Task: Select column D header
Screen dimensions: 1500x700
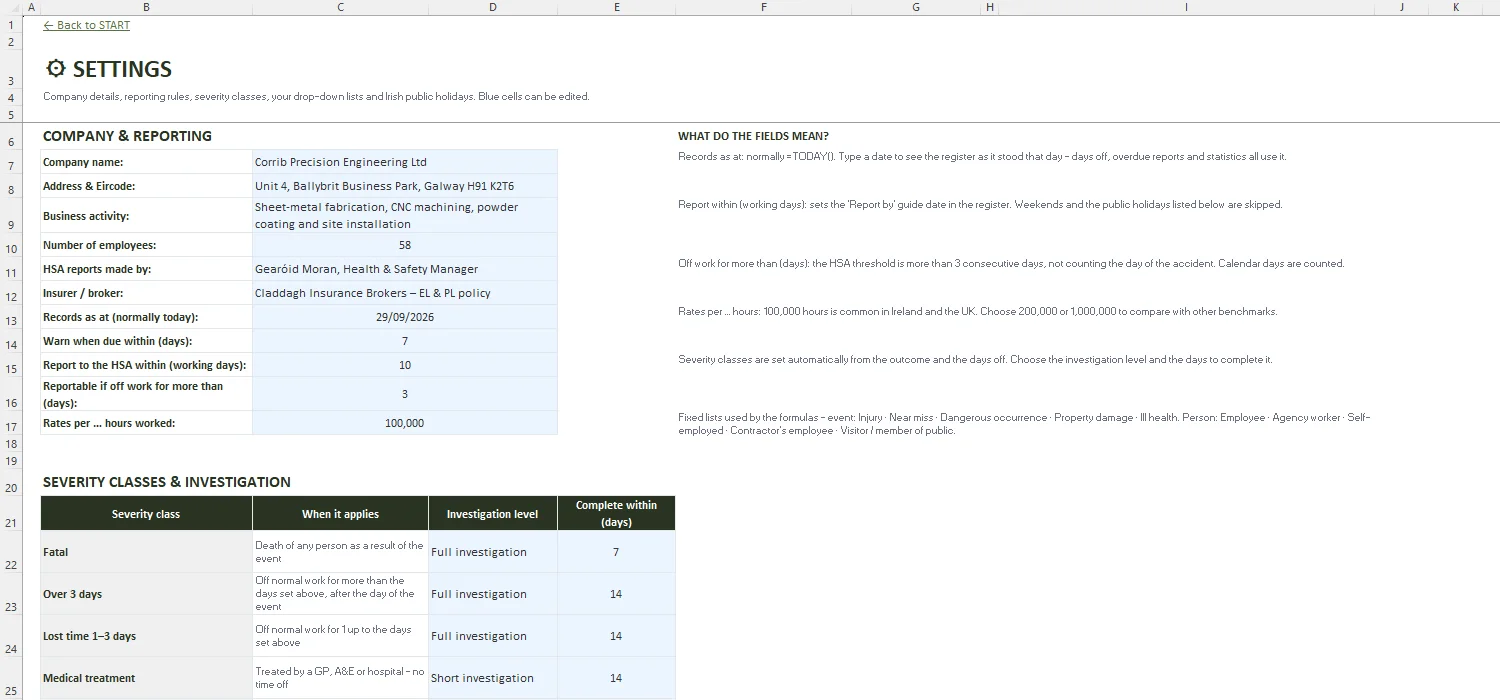Action: 492,7
